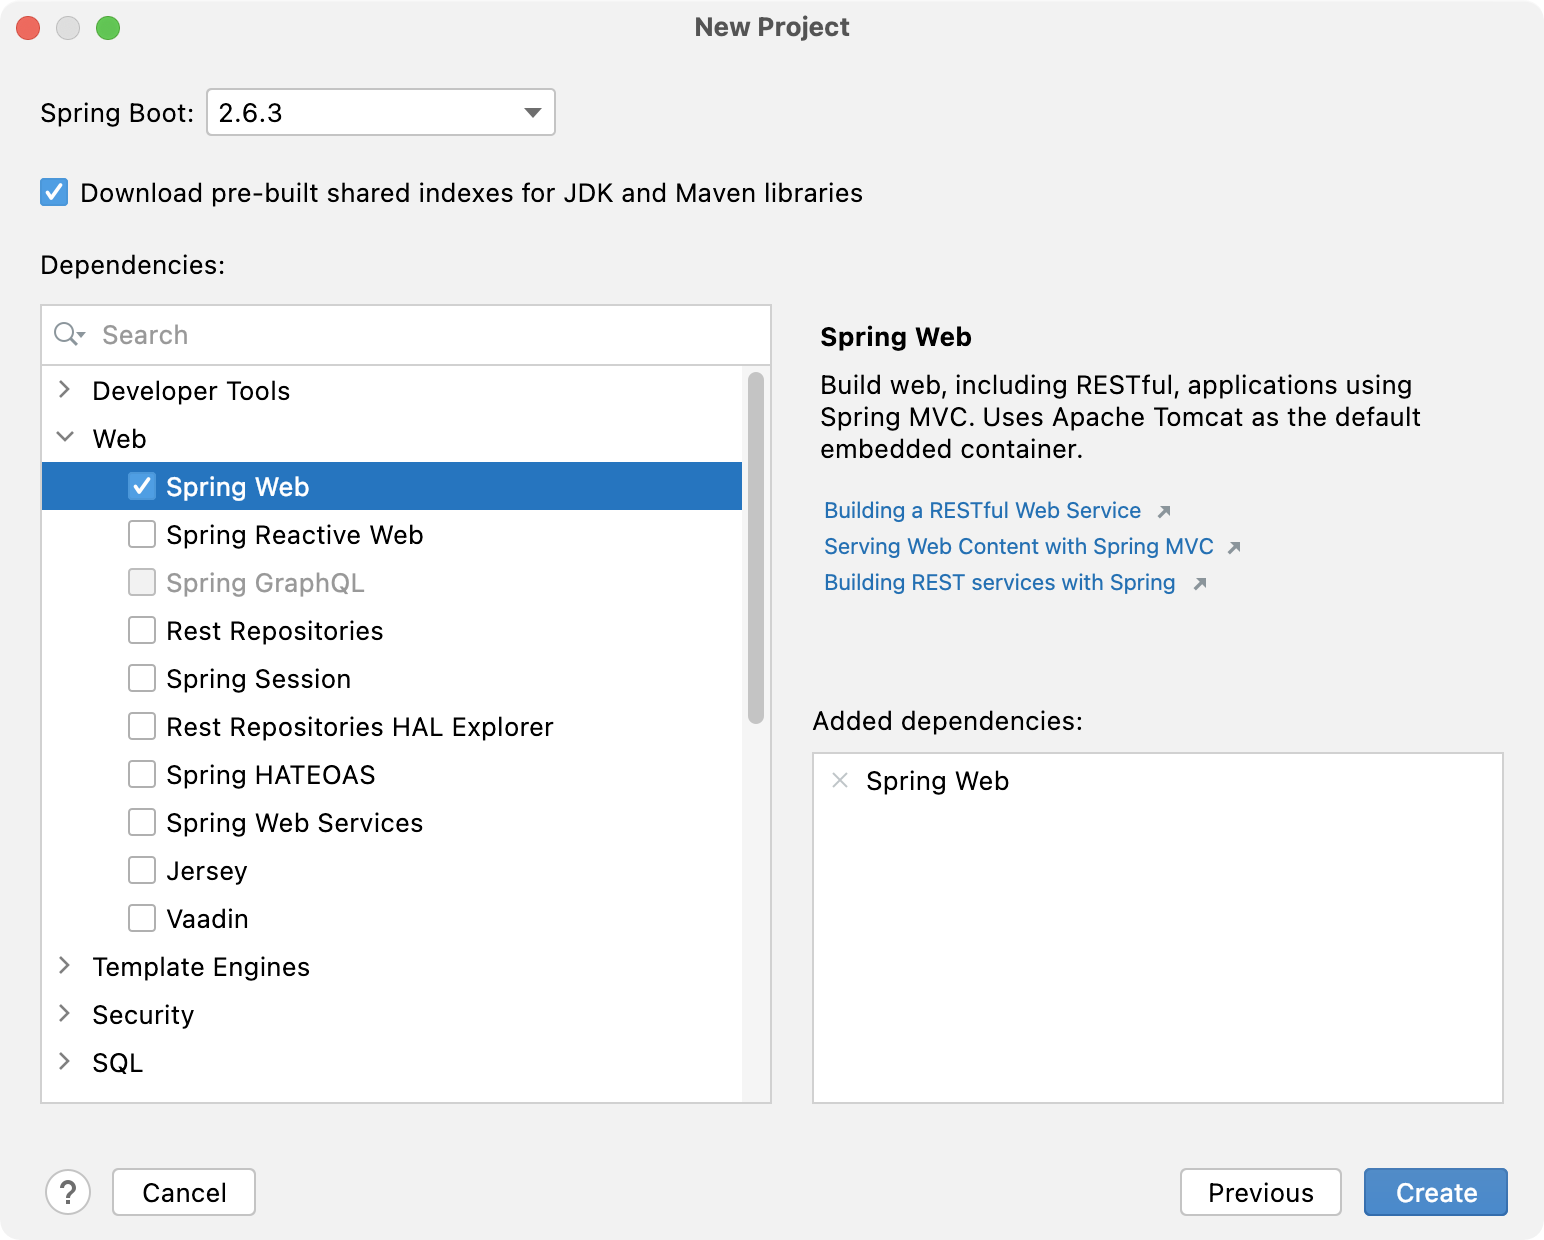Click the Create button
Screen dimensions: 1544x1240
pyautogui.click(x=1436, y=1192)
